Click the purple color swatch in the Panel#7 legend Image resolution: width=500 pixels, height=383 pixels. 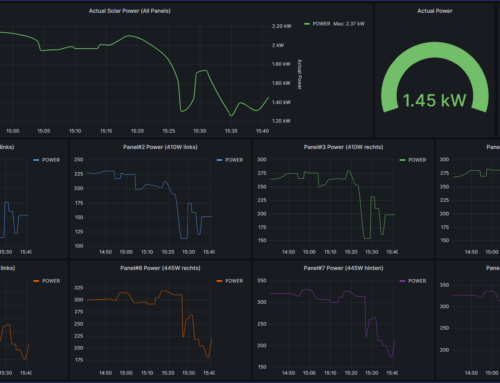(x=402, y=281)
